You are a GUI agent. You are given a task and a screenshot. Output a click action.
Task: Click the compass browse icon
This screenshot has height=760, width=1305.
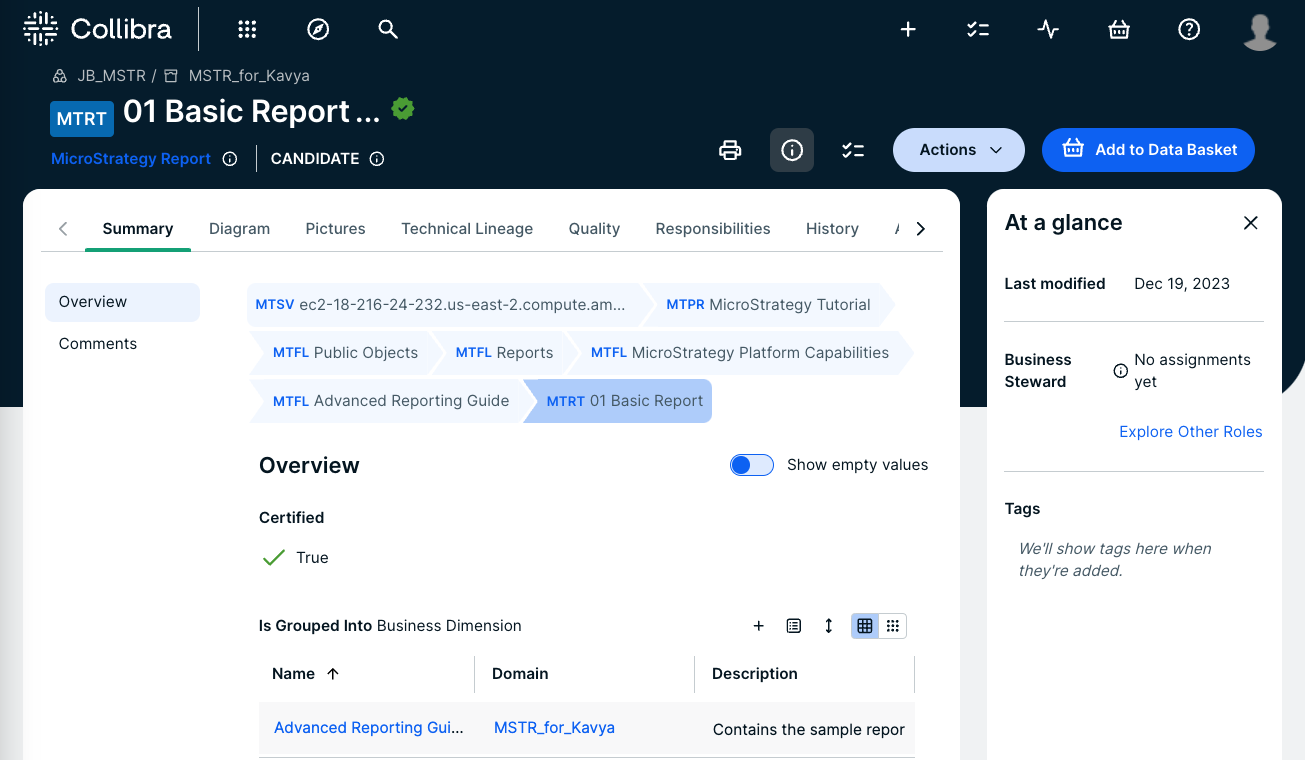(318, 30)
